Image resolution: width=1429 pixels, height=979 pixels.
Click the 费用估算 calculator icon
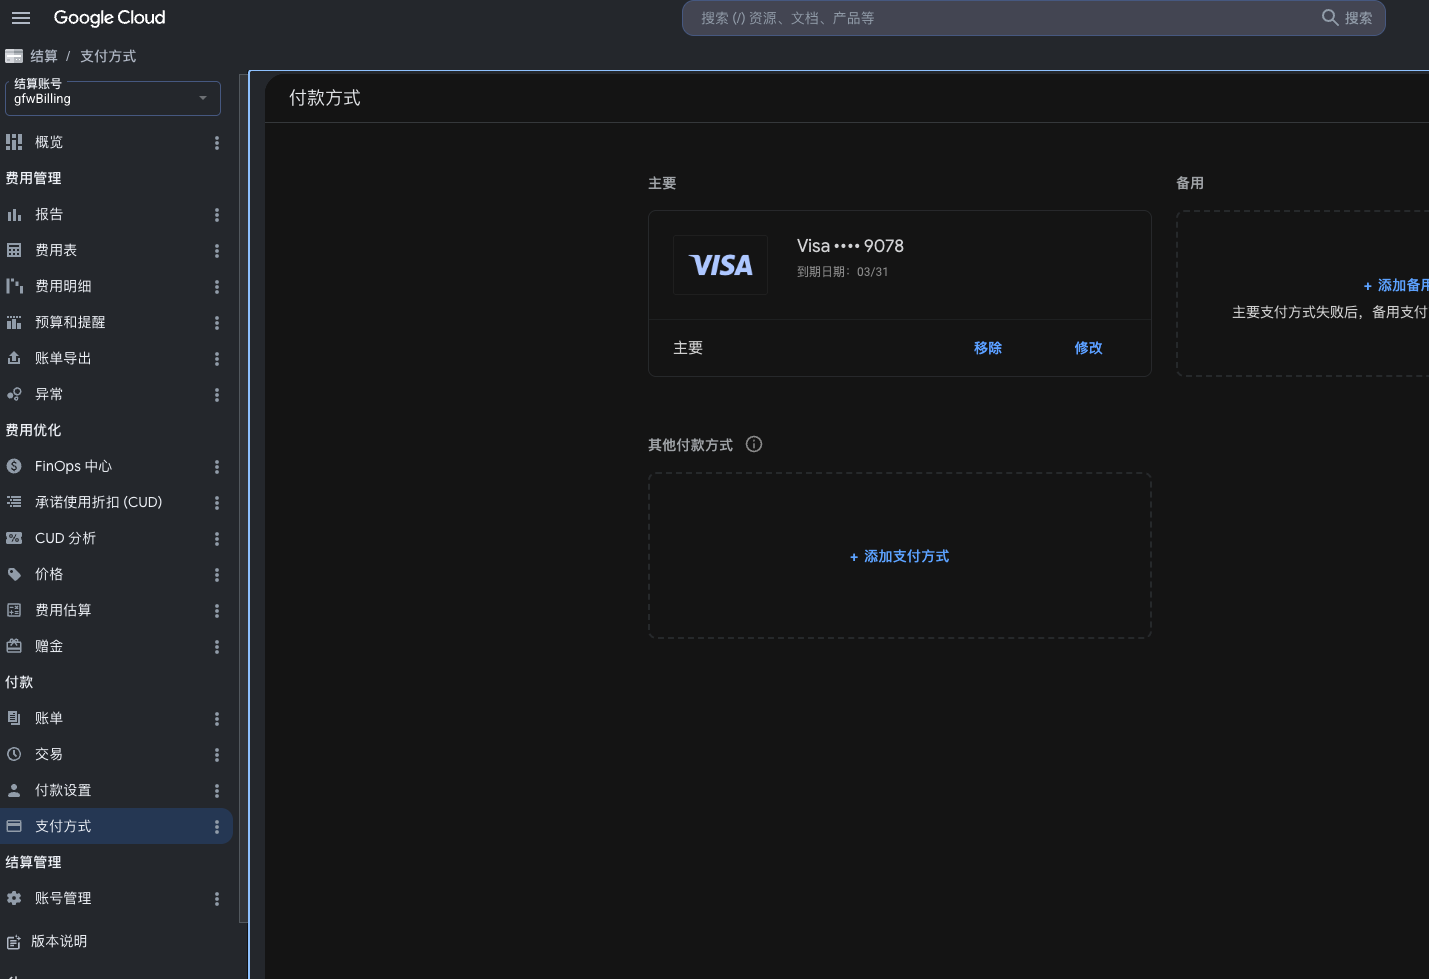(14, 610)
